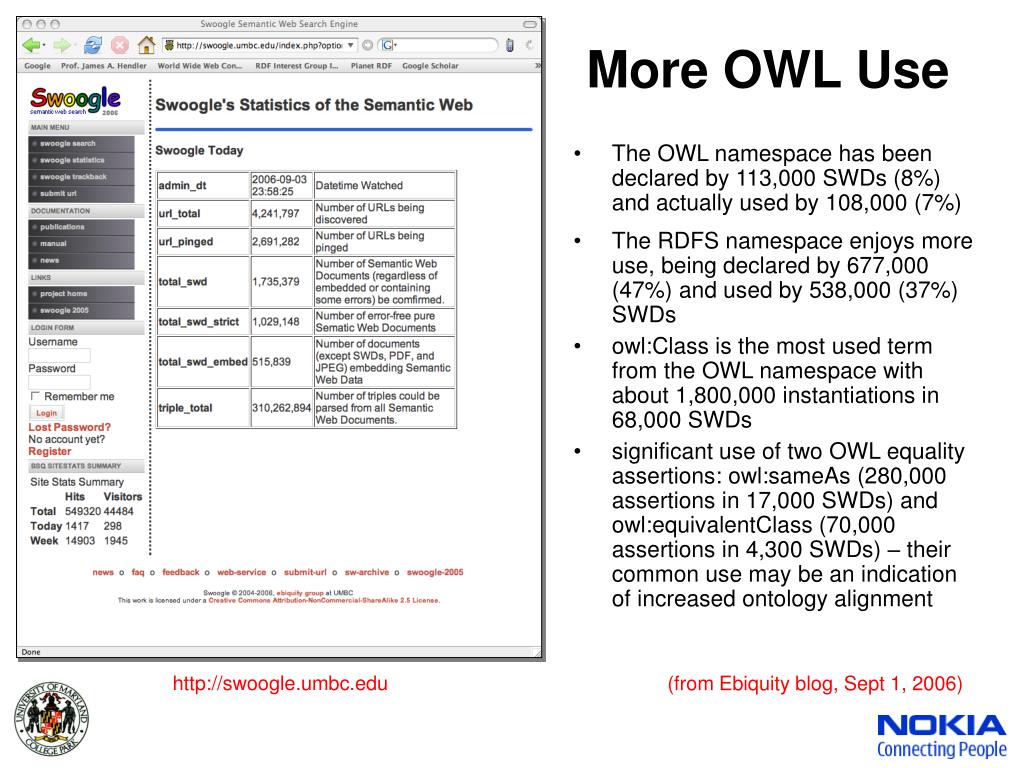Click the footer web-service link
Image resolution: width=1024 pixels, height=768 pixels.
pos(242,572)
